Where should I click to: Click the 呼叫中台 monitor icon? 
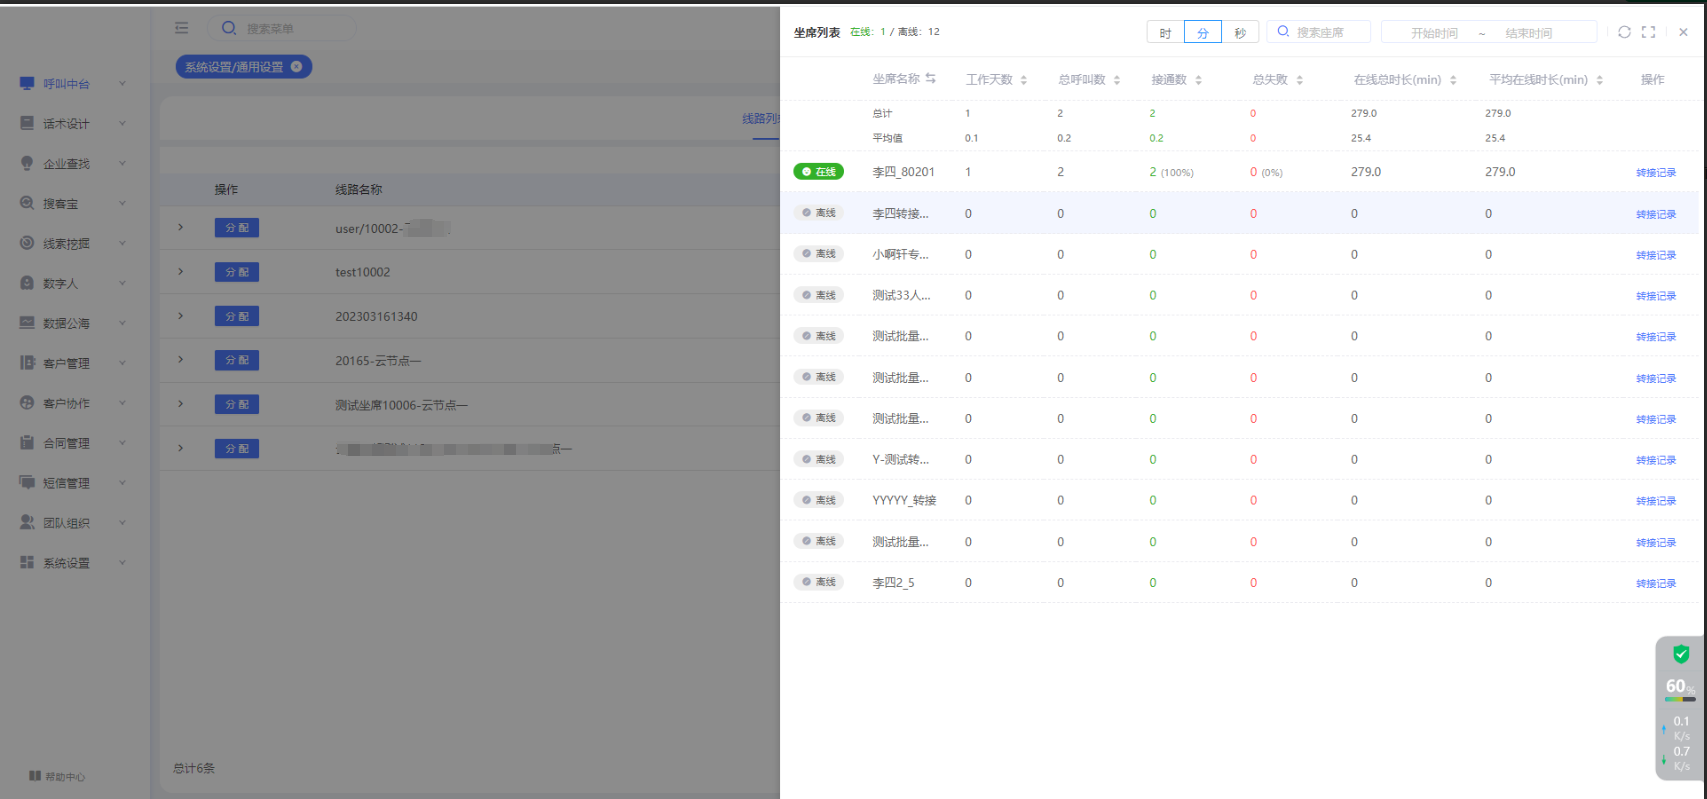click(x=27, y=83)
